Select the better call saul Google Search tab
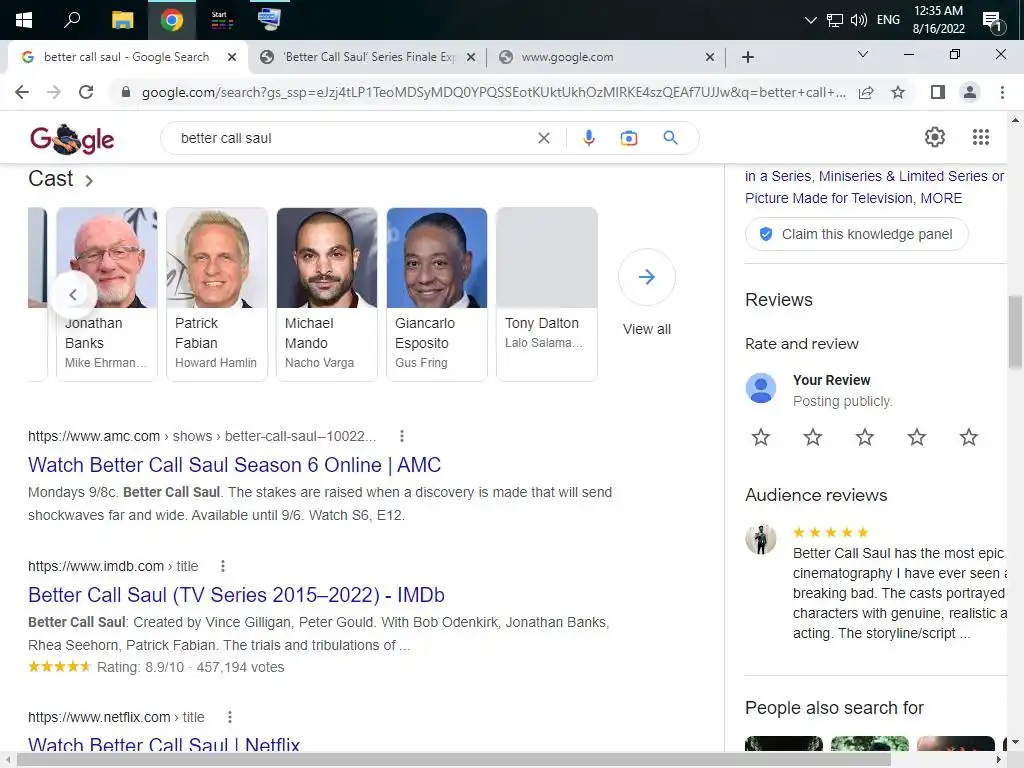This screenshot has width=1024, height=768. click(127, 57)
